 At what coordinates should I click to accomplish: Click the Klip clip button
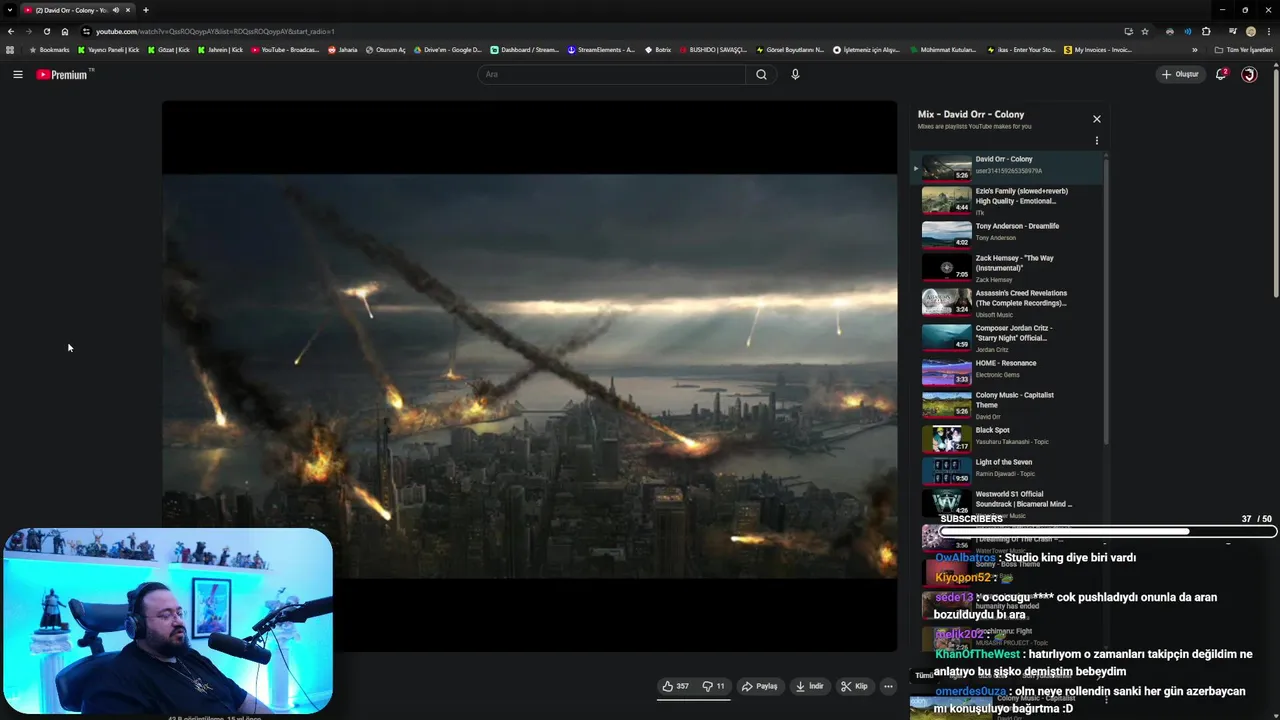pyautogui.click(x=853, y=686)
